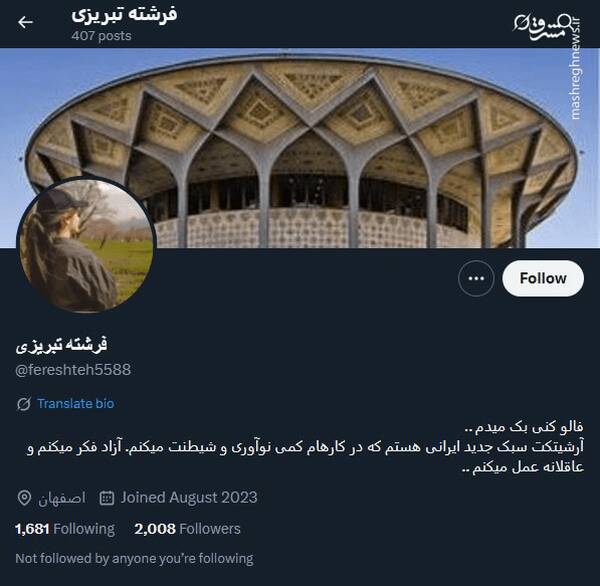Image resolution: width=600 pixels, height=586 pixels.
Task: View the header banner image
Action: (x=300, y=148)
